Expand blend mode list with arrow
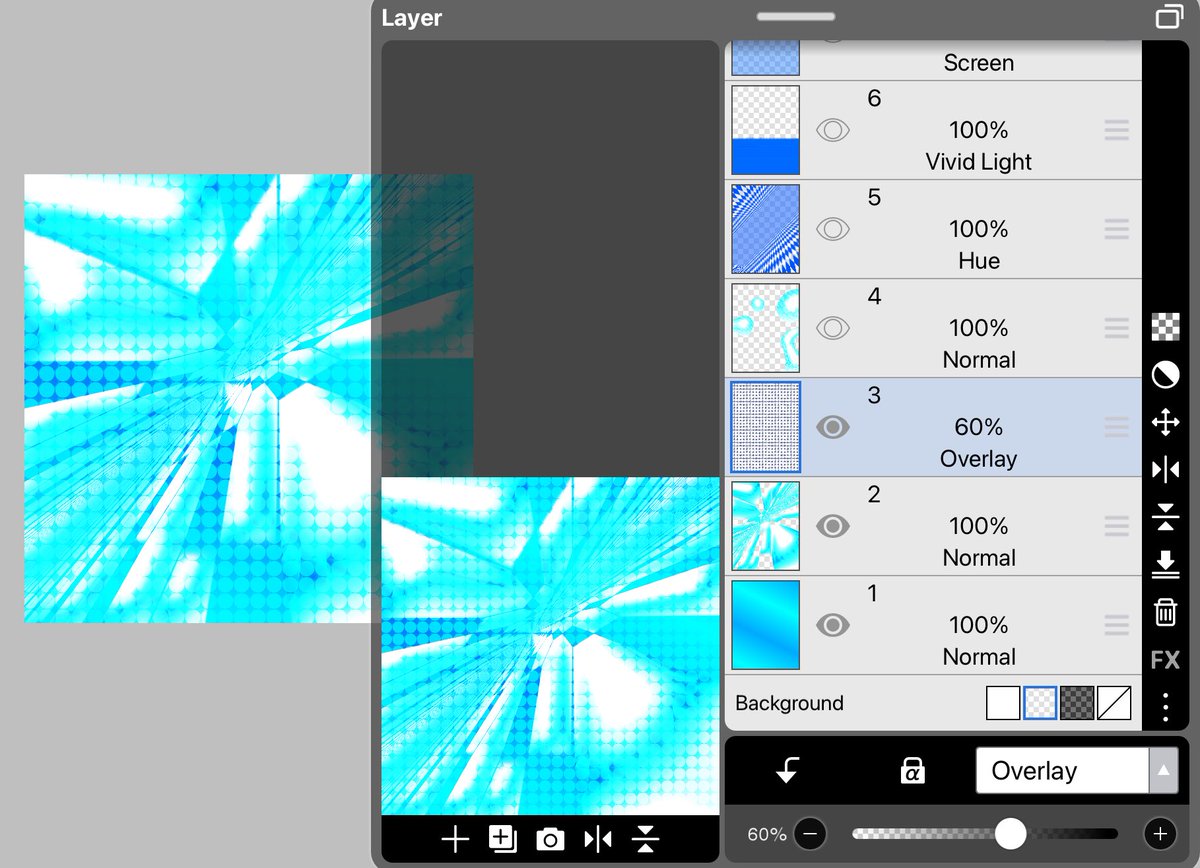This screenshot has height=868, width=1200. click(1163, 771)
